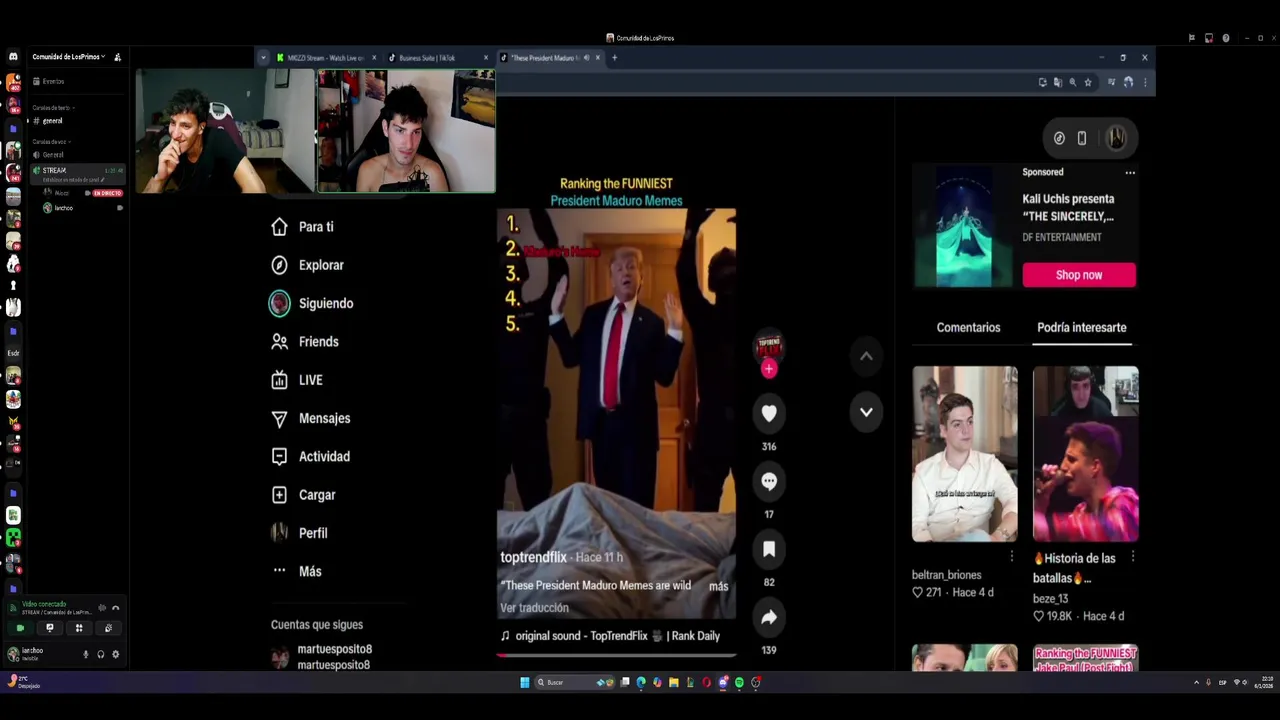This screenshot has width=1280, height=720.
Task: Click Ver traducción under caption
Action: [534, 608]
